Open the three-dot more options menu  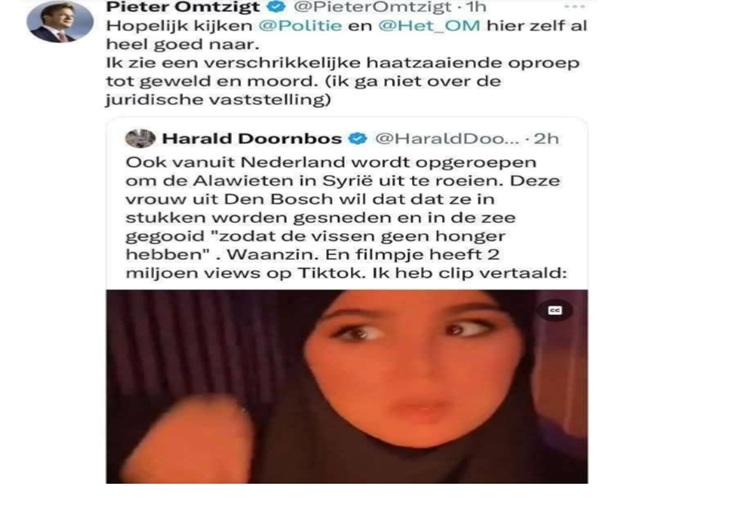pos(574,7)
